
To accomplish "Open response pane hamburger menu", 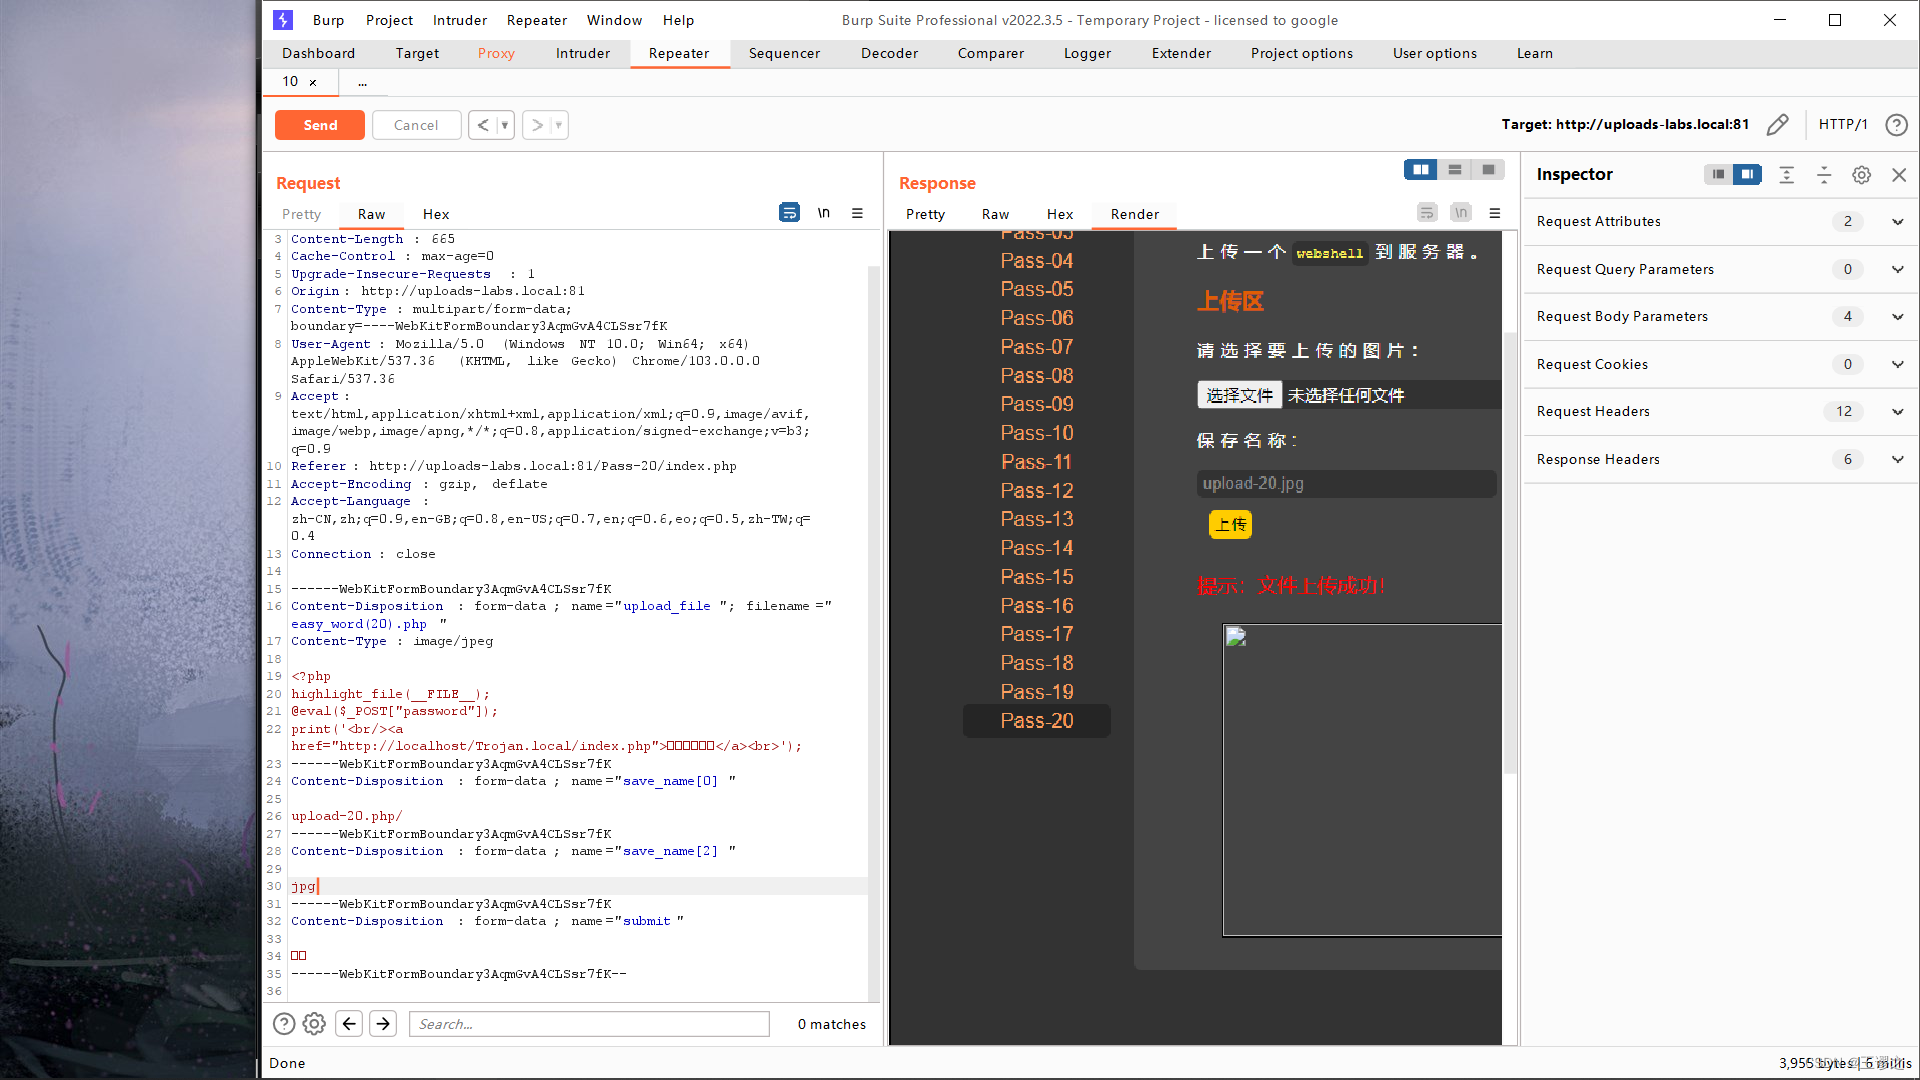I will pos(1495,213).
